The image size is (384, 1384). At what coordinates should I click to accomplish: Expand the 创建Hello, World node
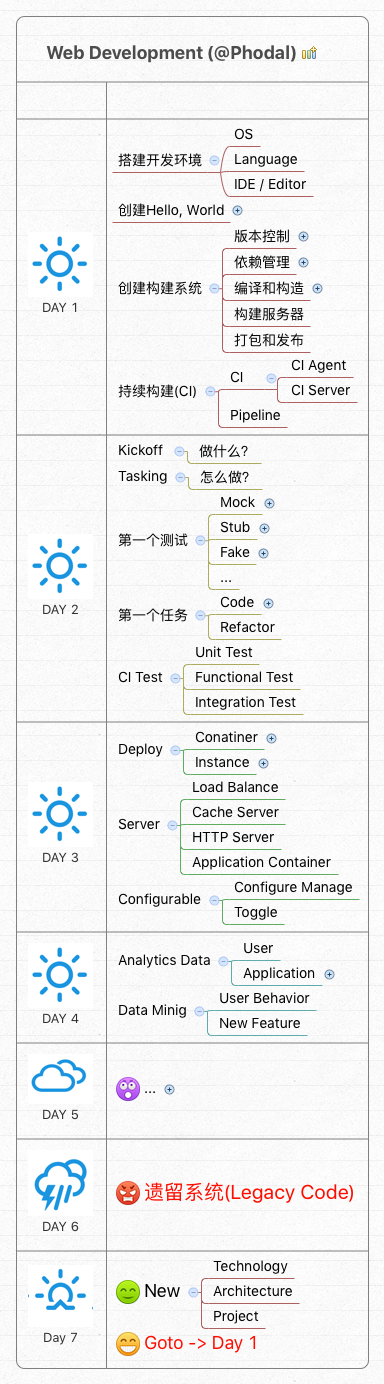(x=237, y=210)
